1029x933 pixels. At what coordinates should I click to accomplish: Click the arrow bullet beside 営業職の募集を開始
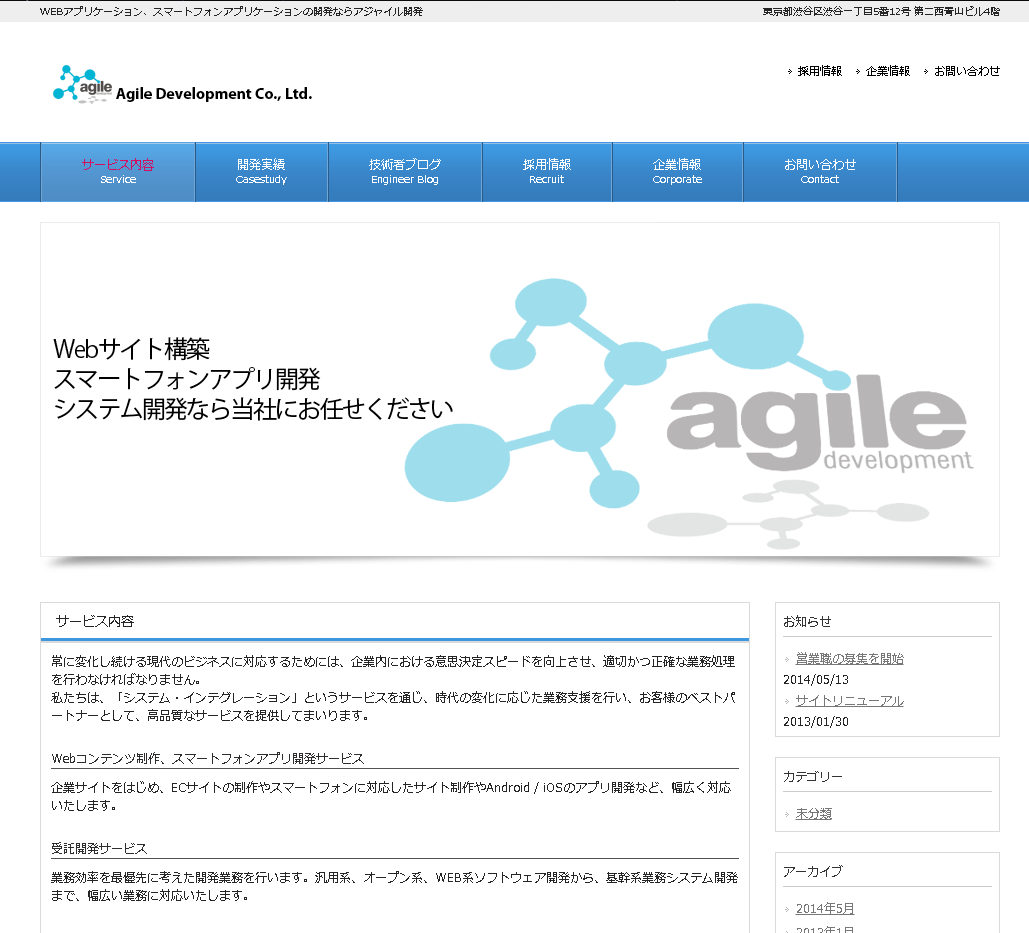787,660
